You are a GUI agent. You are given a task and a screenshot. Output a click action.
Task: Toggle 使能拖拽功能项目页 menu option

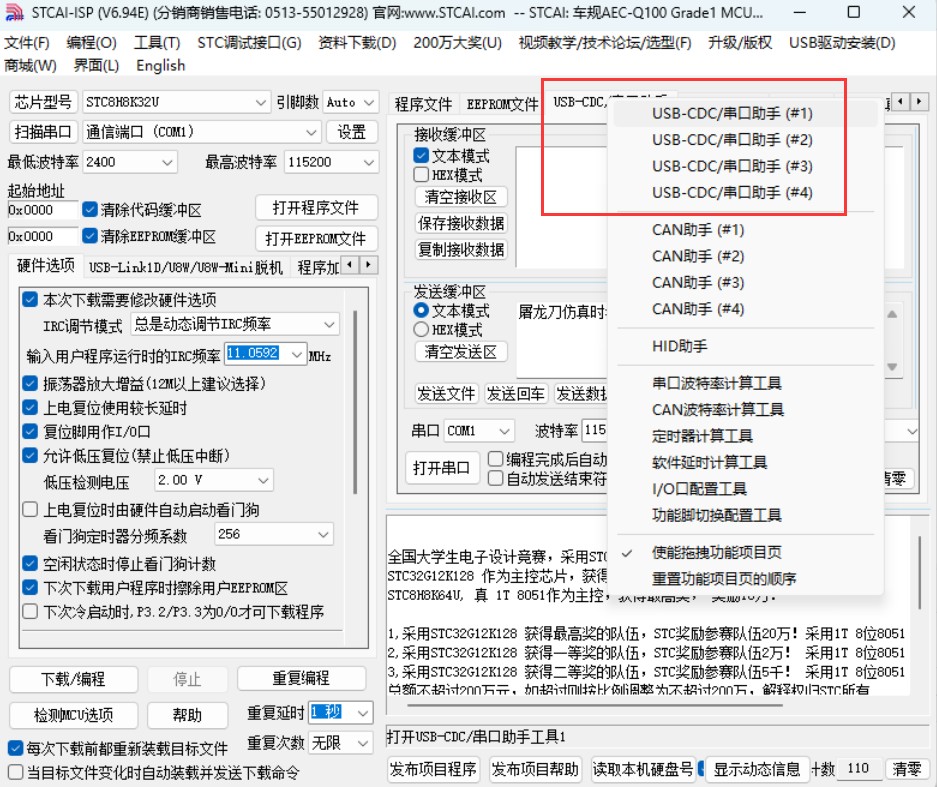point(745,552)
